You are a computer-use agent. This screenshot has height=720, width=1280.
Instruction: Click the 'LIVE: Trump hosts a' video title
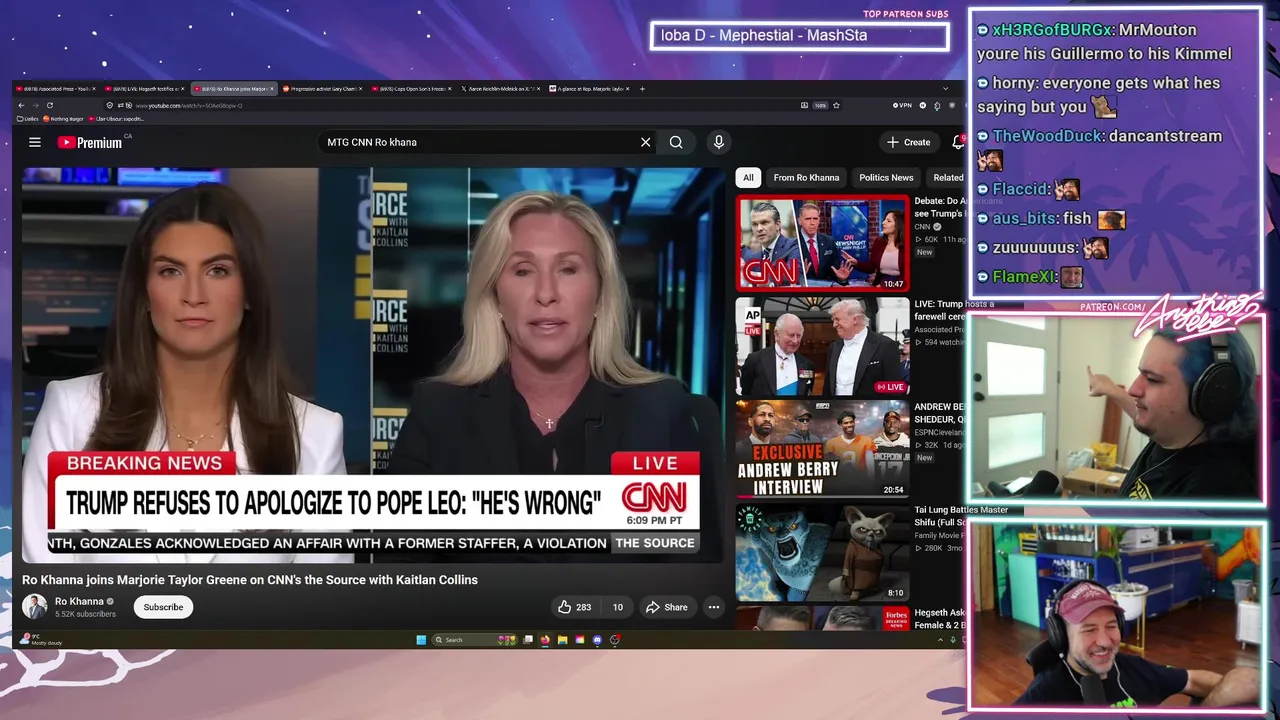[954, 304]
